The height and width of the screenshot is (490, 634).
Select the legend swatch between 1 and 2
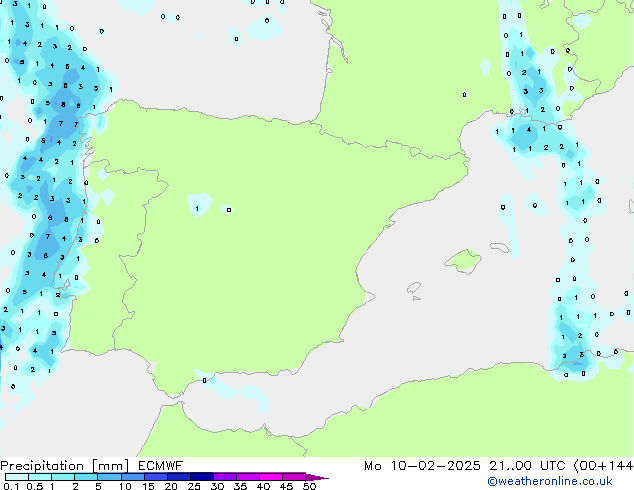coord(64,477)
